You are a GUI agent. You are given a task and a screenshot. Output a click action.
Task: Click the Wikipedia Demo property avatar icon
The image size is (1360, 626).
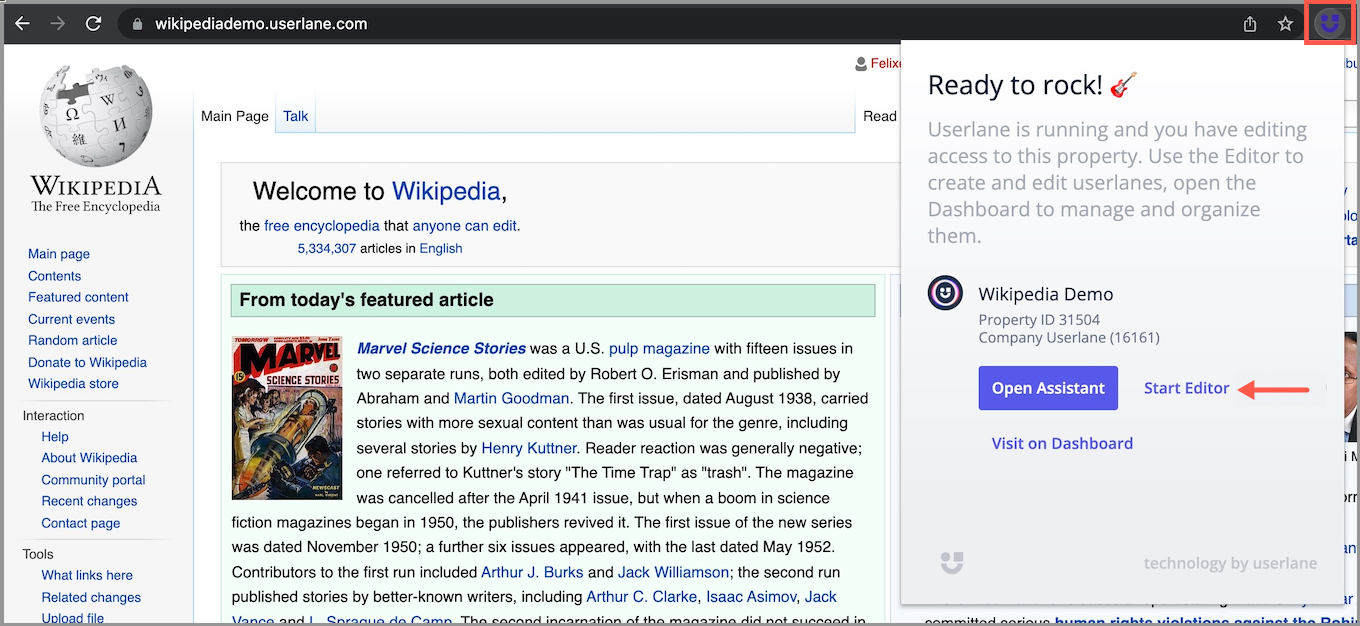[x=945, y=293]
